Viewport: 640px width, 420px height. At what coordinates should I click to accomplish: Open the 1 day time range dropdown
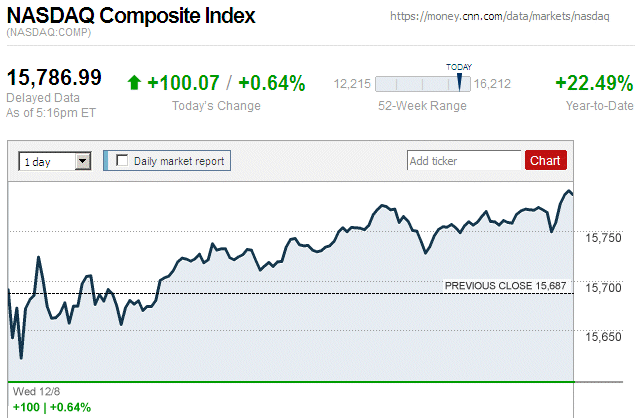(83, 160)
